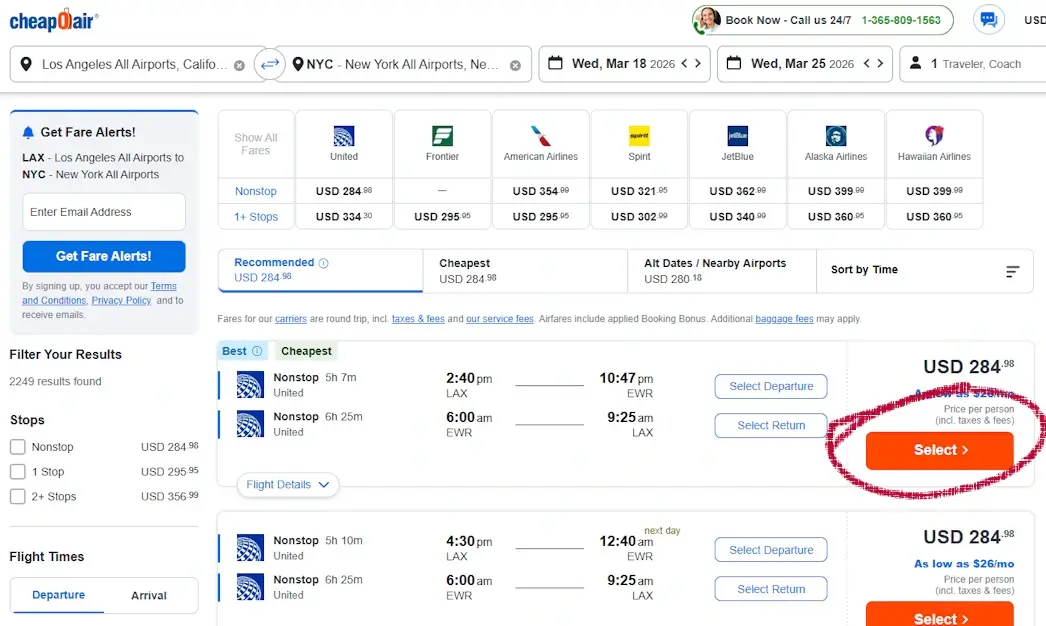The width and height of the screenshot is (1046, 626).
Task: Click info icon next to Recommended
Action: coord(323,263)
